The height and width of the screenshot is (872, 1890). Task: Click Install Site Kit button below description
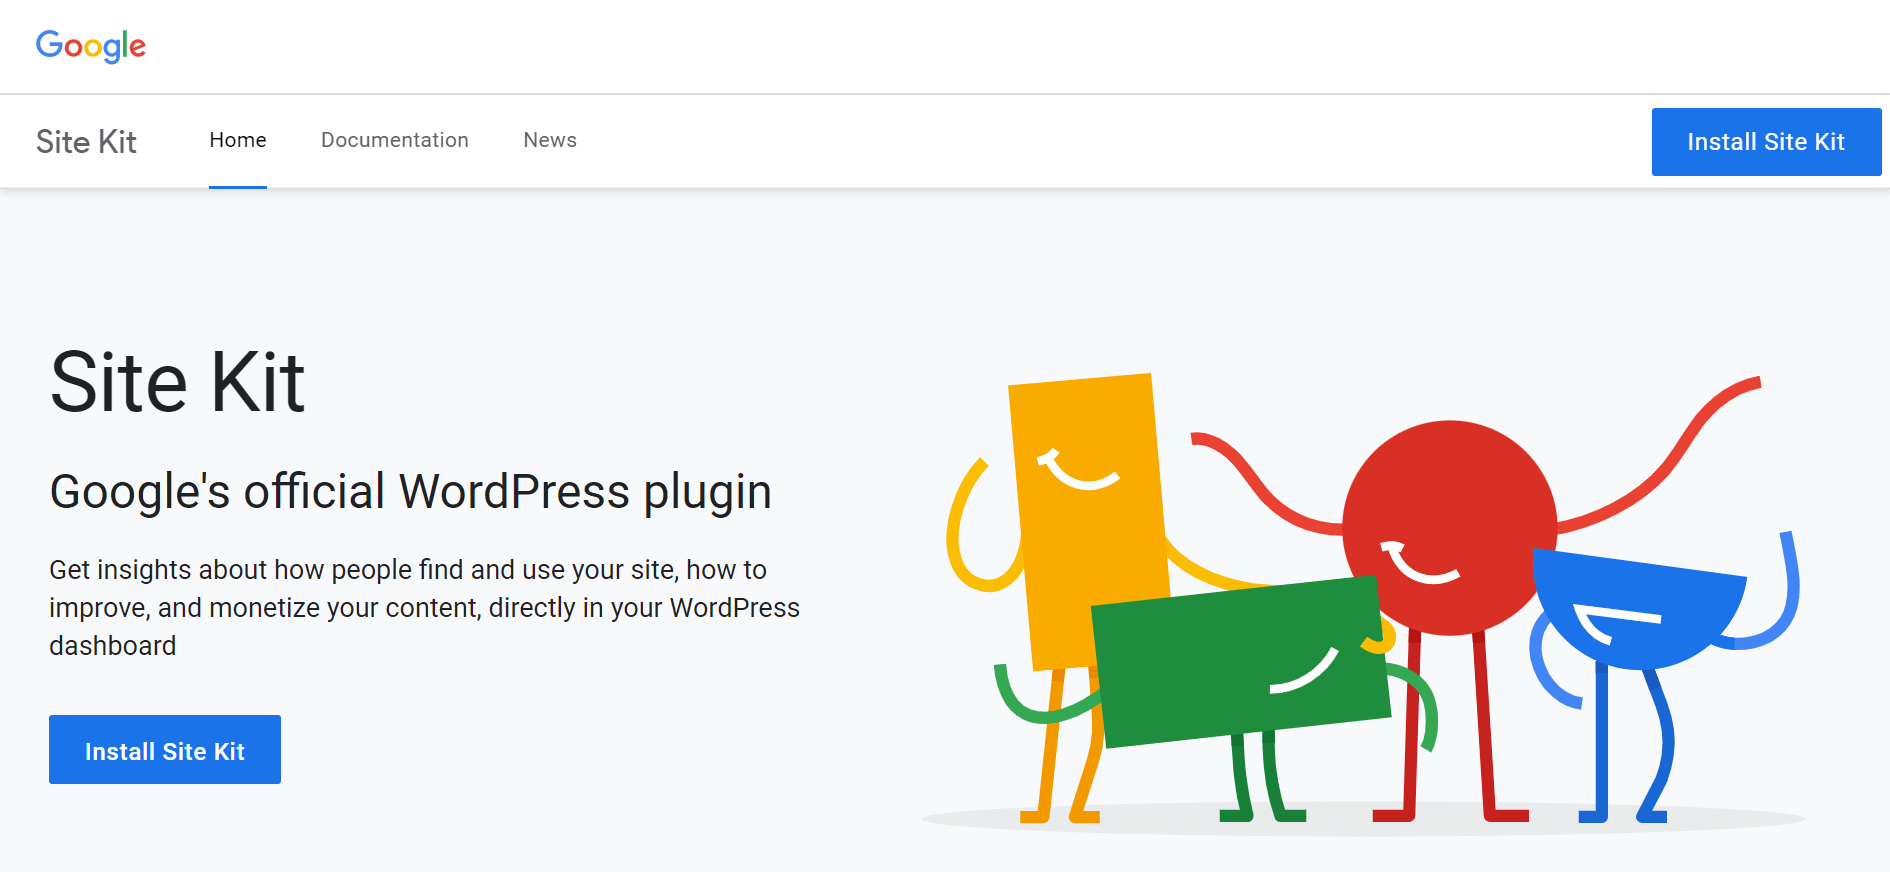(165, 750)
